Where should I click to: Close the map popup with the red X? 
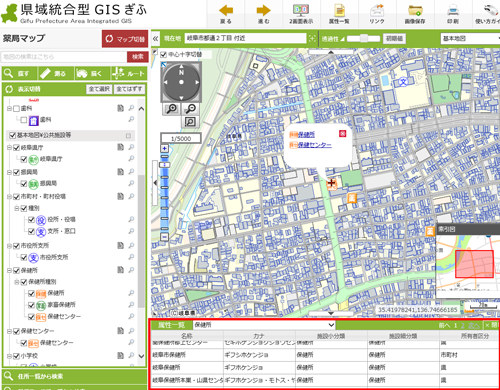point(342,134)
